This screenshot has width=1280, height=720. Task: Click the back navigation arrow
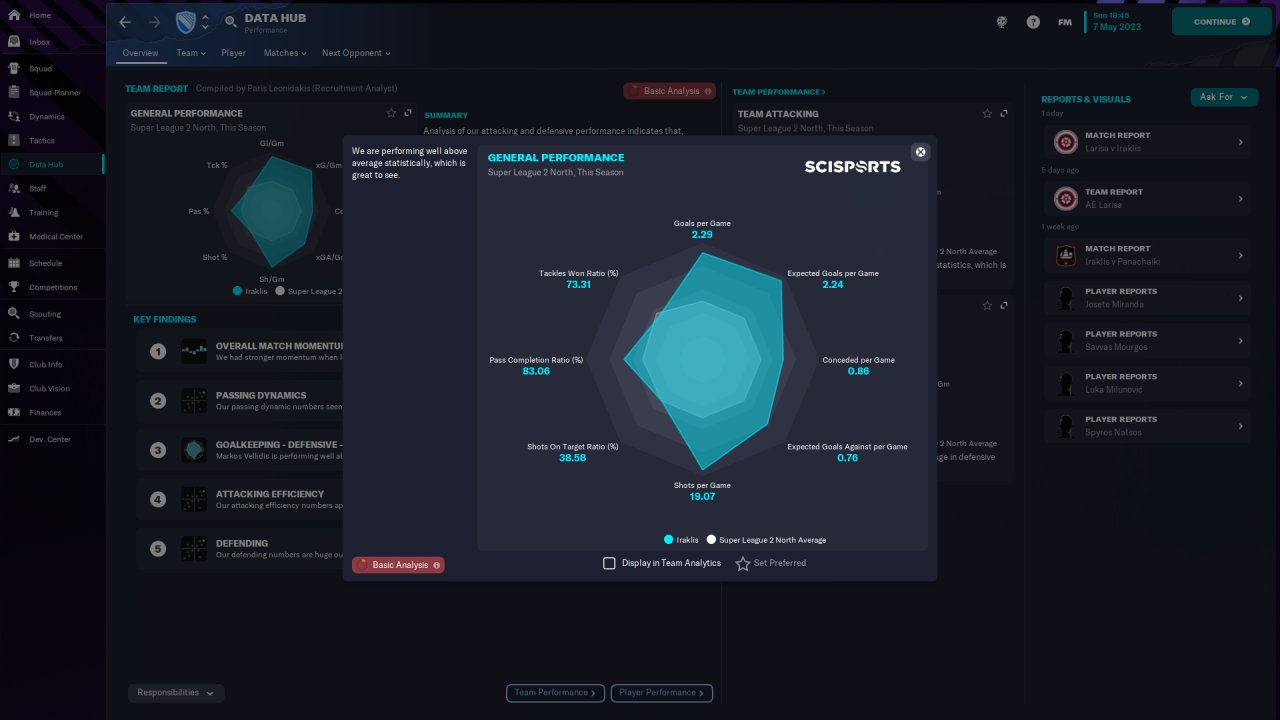pyautogui.click(x=125, y=22)
